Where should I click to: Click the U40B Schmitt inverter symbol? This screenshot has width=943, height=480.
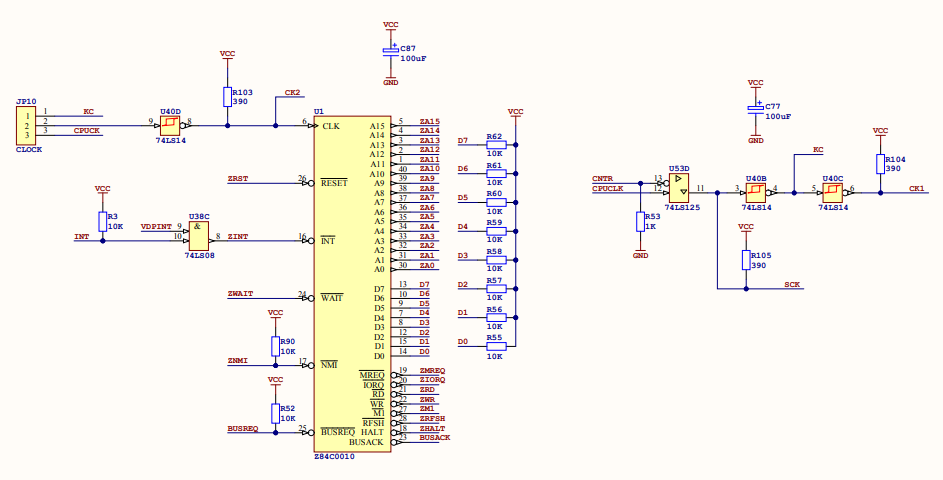click(755, 190)
